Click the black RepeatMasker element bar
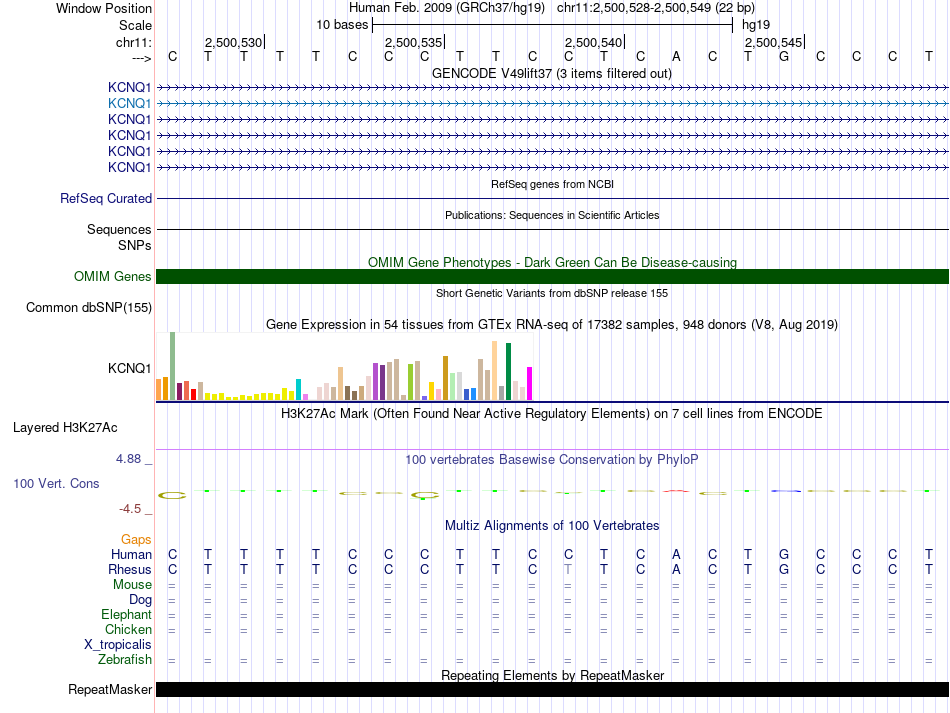Screen dimensions: 950x713 click(x=552, y=690)
